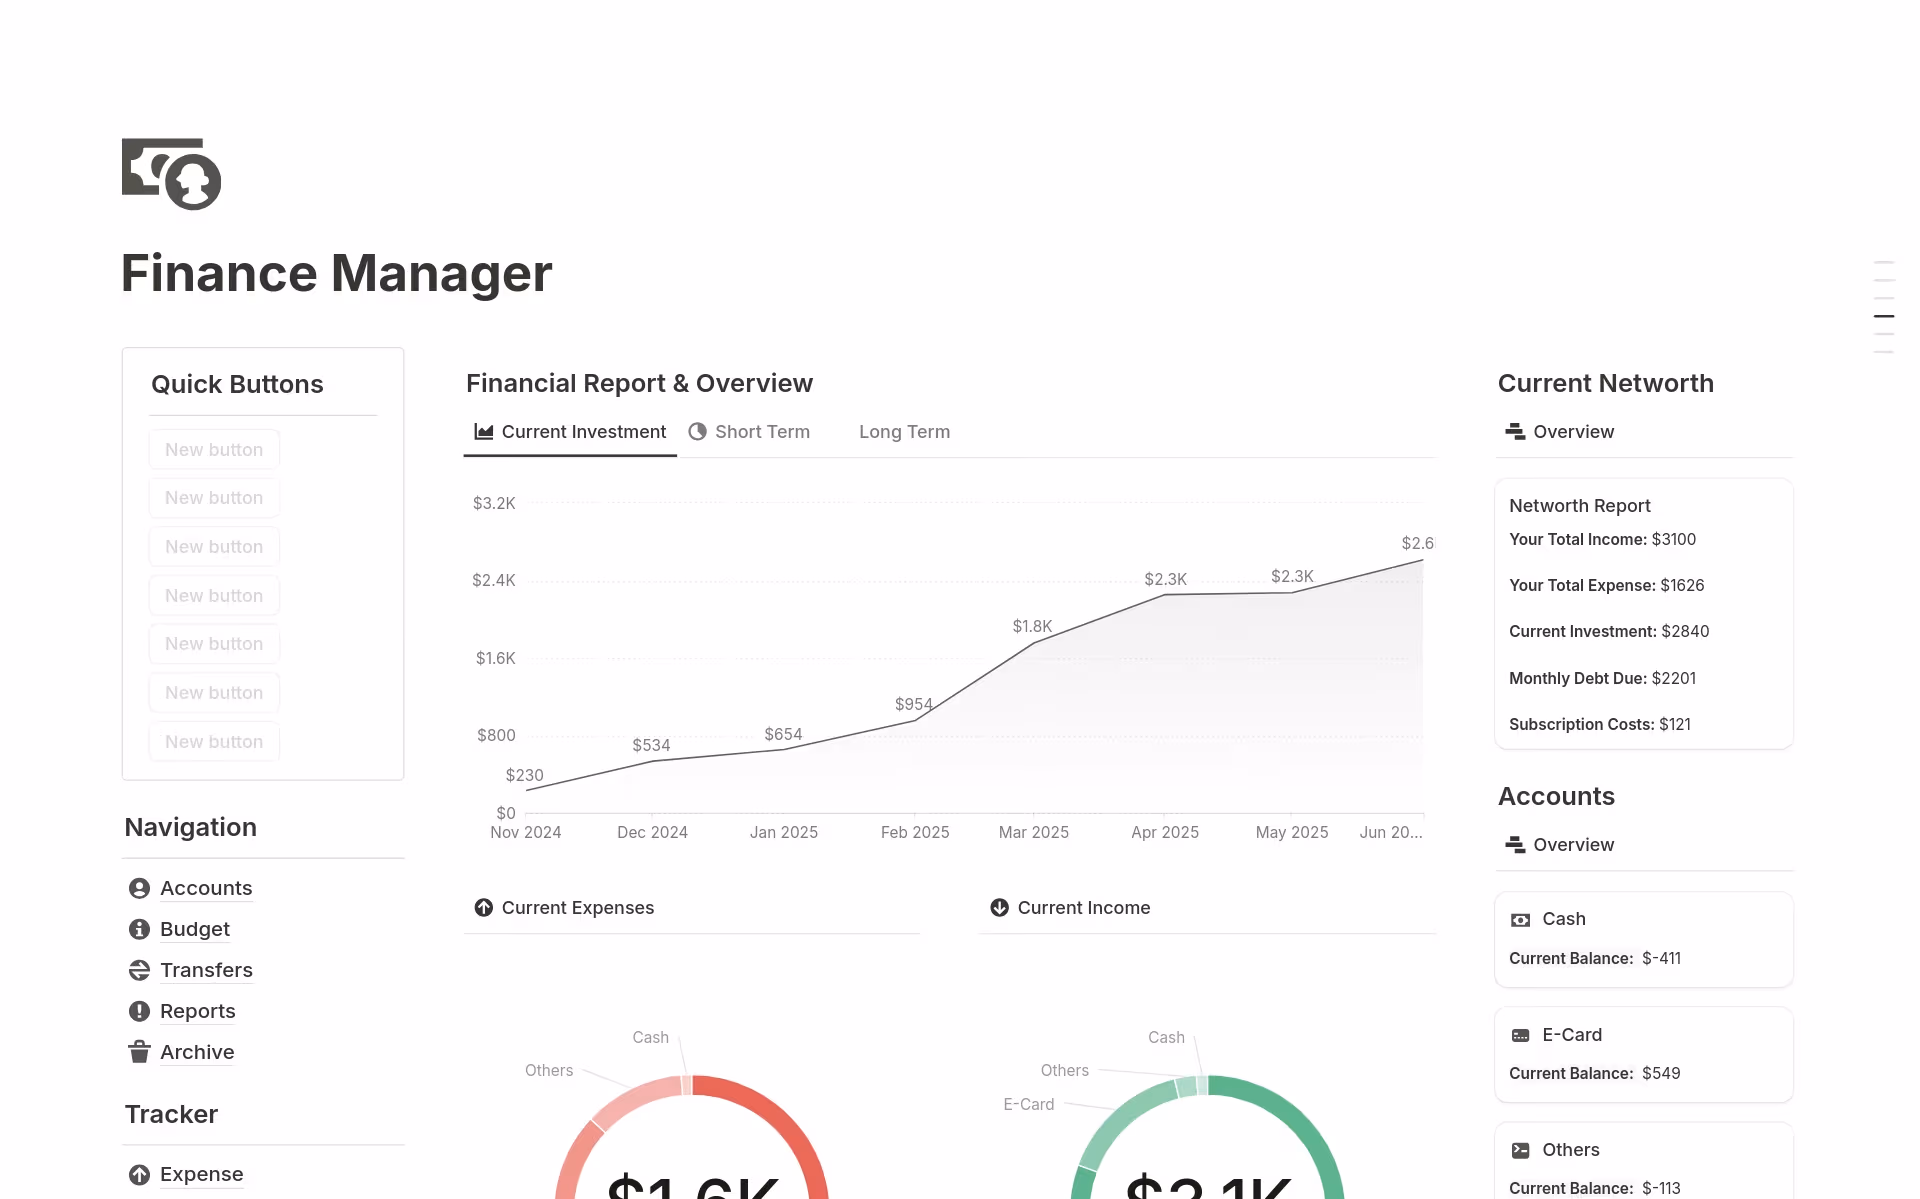Switch to the Long Term tab

click(904, 432)
